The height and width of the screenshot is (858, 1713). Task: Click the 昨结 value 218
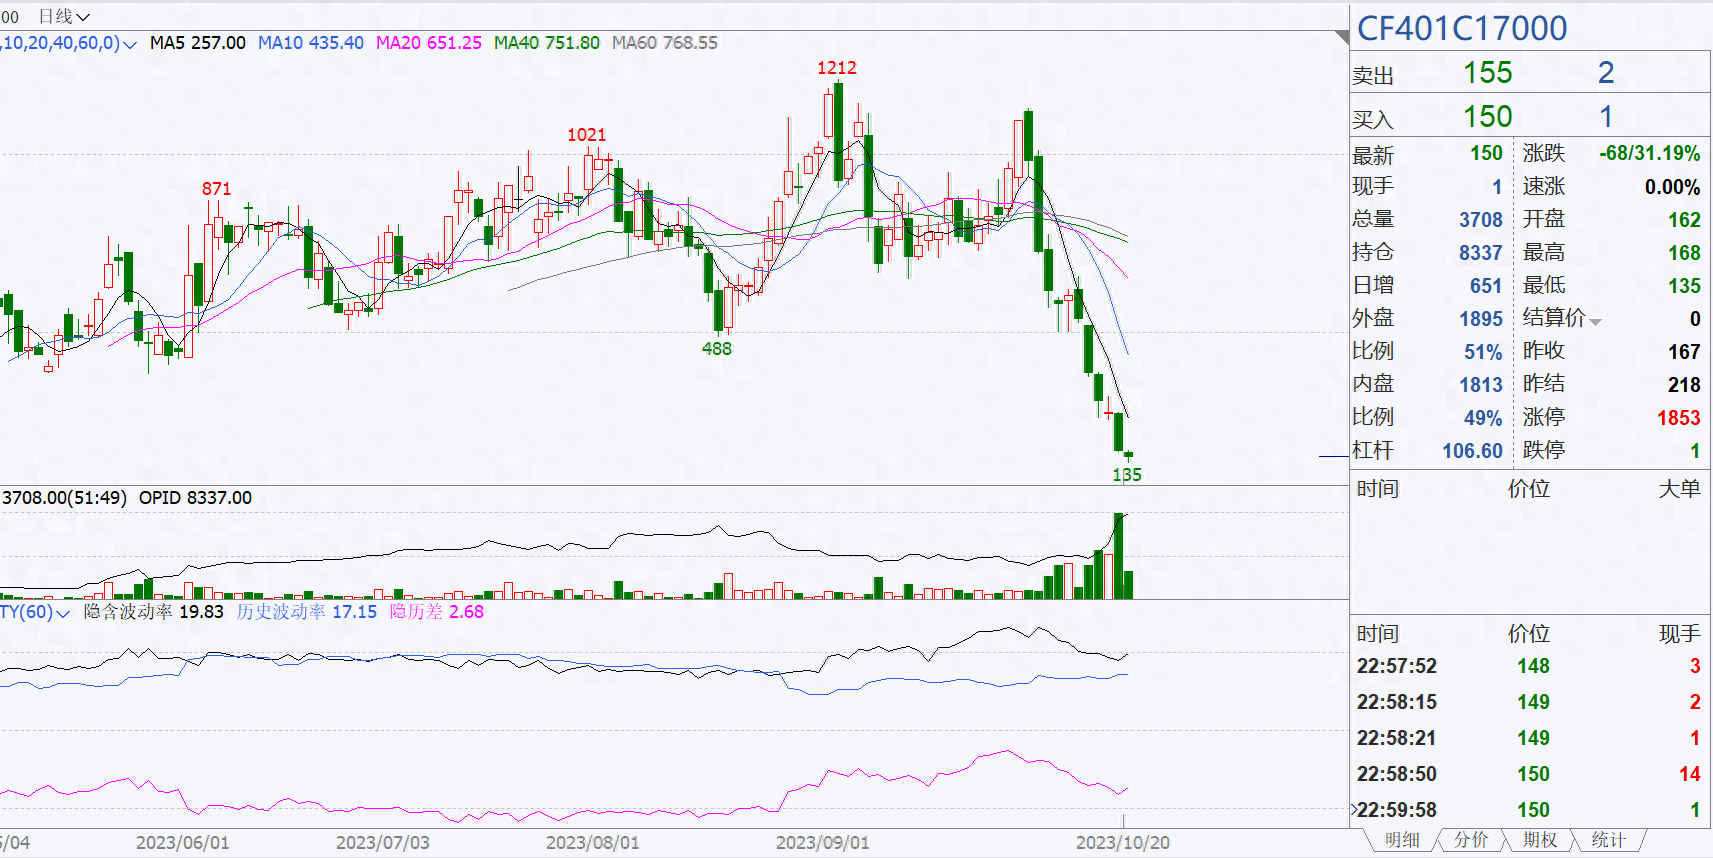(1684, 385)
